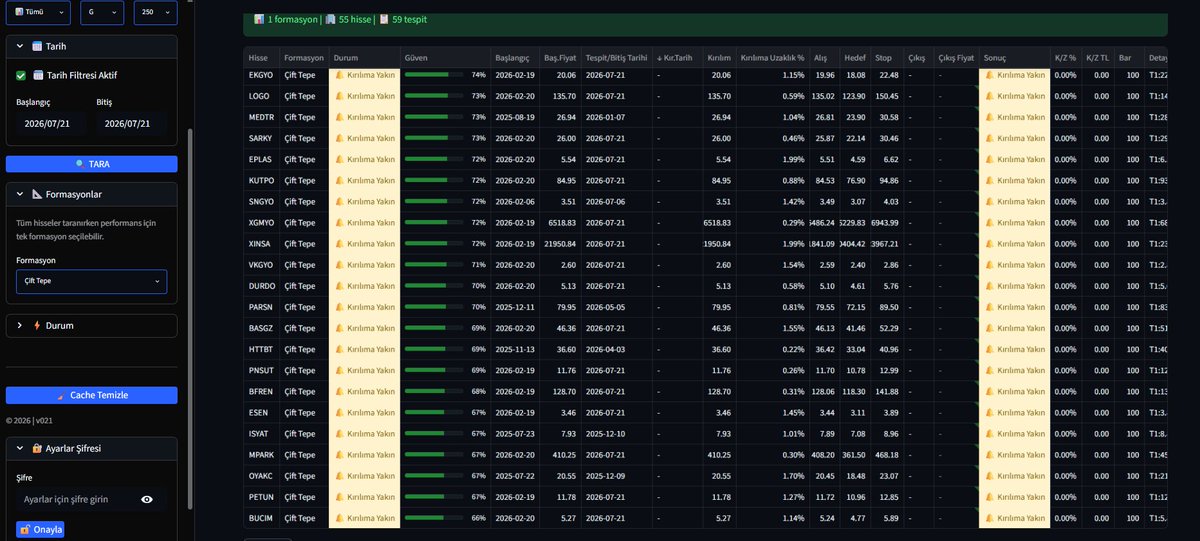Viewport: 1200px width, 541px height.
Task: Click the bell icon in PARSN's Durum cell
Action: click(x=339, y=307)
